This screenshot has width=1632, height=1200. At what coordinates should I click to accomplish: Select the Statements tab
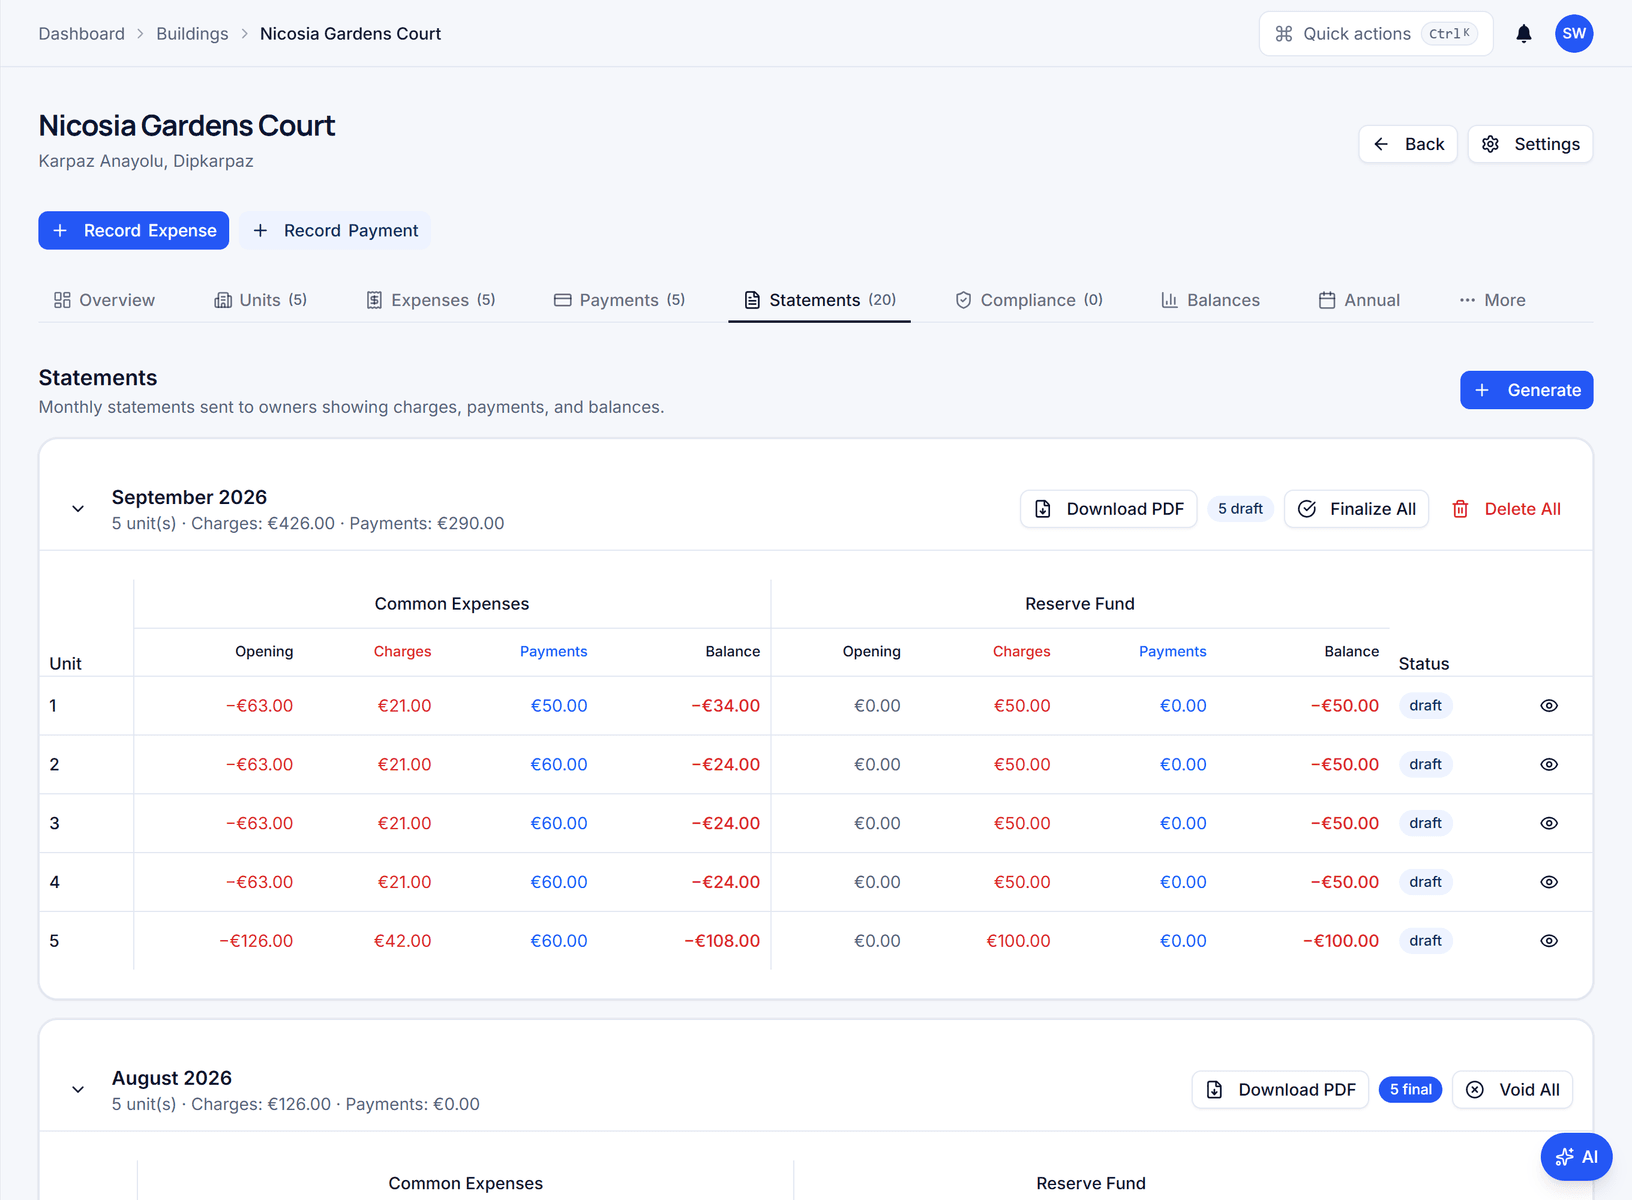[x=819, y=300]
